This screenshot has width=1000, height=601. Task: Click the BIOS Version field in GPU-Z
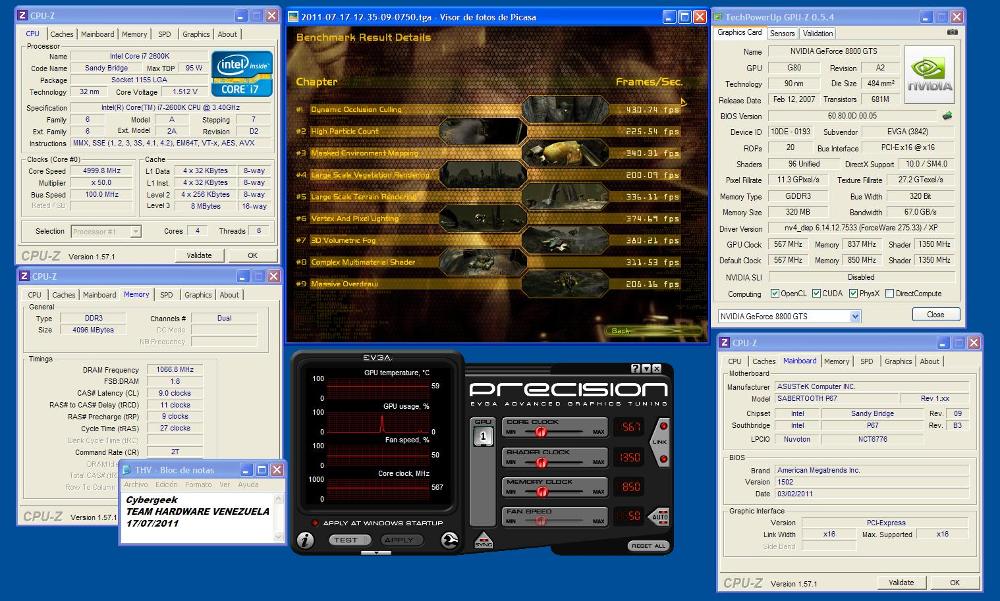[853, 115]
